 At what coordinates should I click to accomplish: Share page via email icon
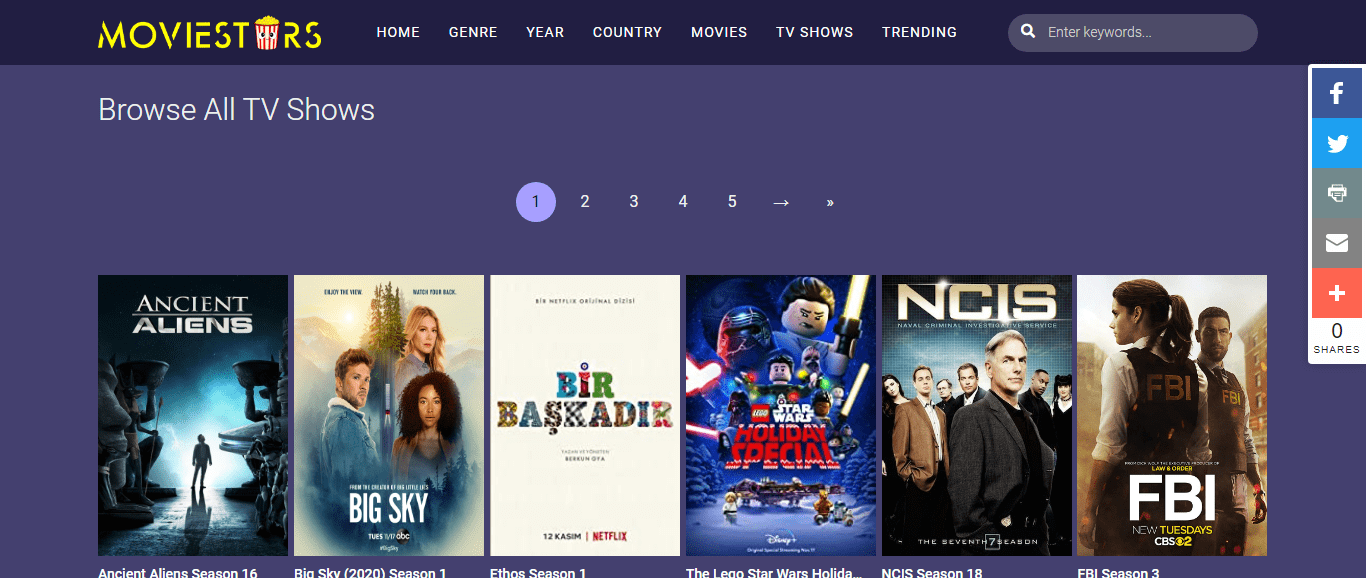coord(1337,243)
